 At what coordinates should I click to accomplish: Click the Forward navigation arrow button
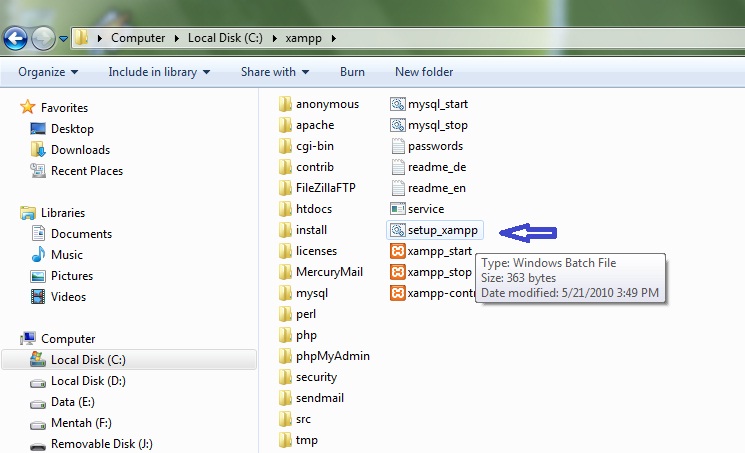tap(43, 39)
